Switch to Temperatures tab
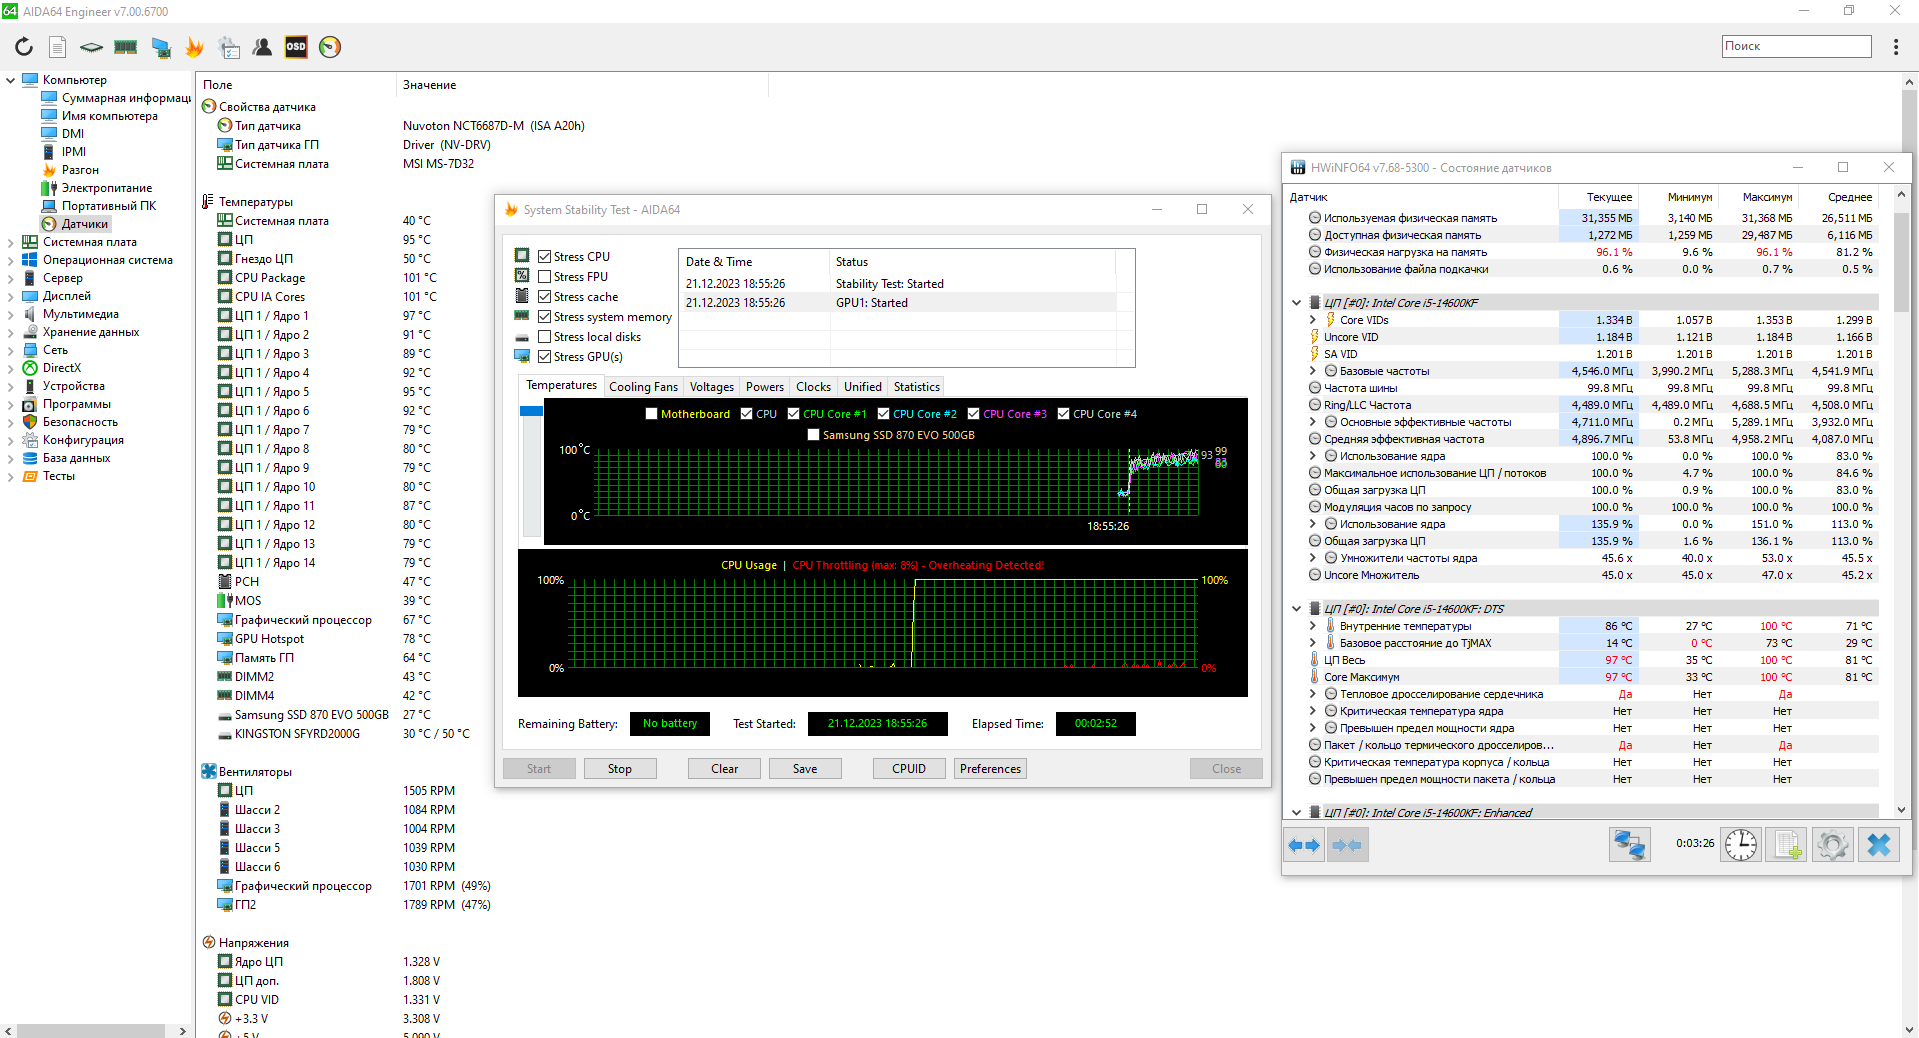The width and height of the screenshot is (1919, 1038). (x=561, y=386)
